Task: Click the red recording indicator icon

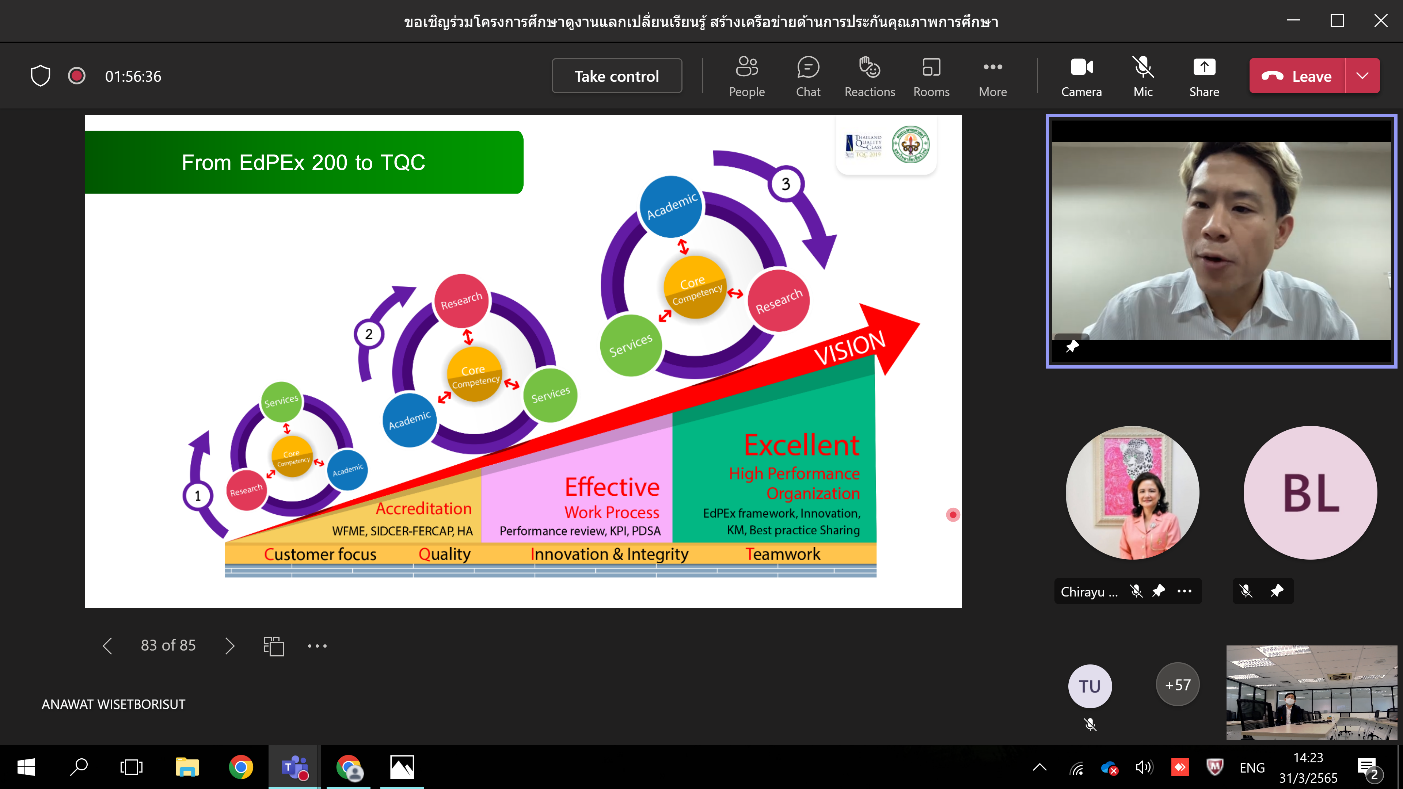Action: click(76, 76)
